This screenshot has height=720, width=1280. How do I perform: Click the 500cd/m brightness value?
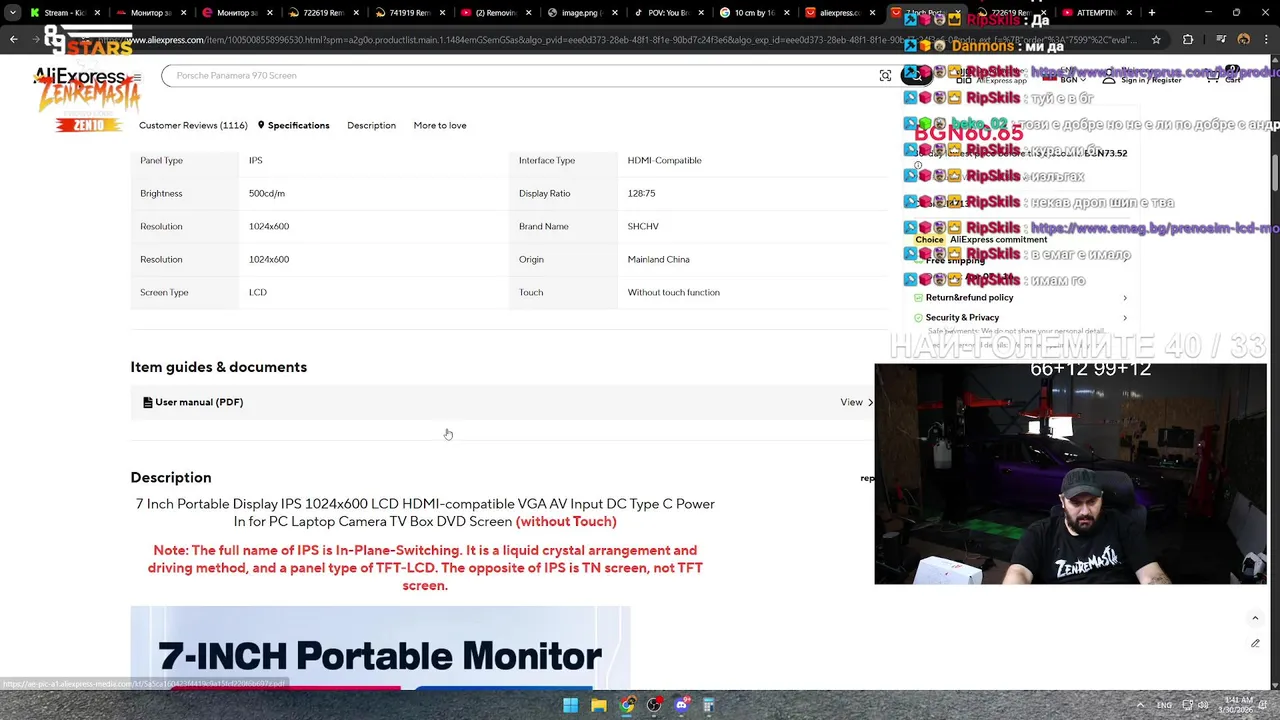tap(267, 193)
